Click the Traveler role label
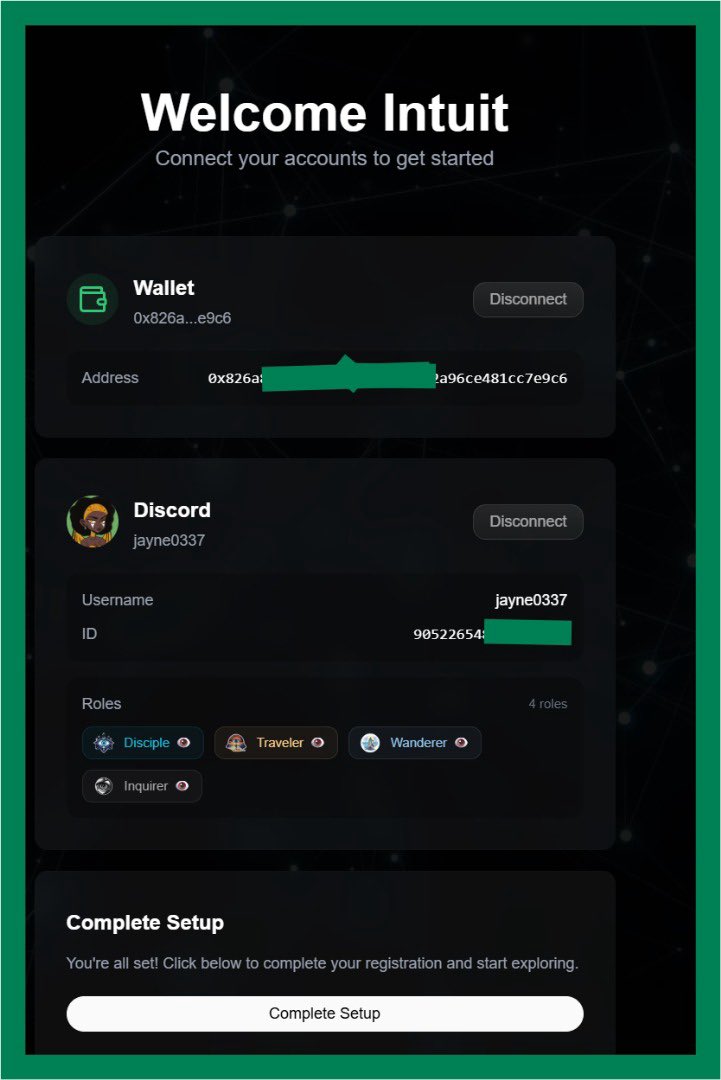721x1080 pixels. pyautogui.click(x=280, y=742)
